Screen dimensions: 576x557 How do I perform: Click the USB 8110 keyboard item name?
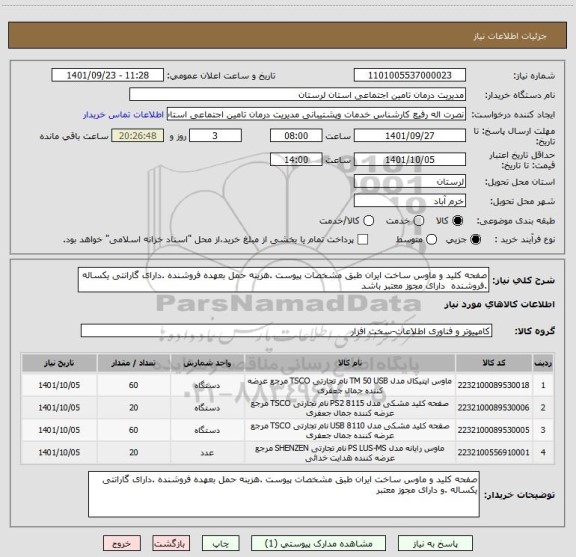click(x=350, y=430)
